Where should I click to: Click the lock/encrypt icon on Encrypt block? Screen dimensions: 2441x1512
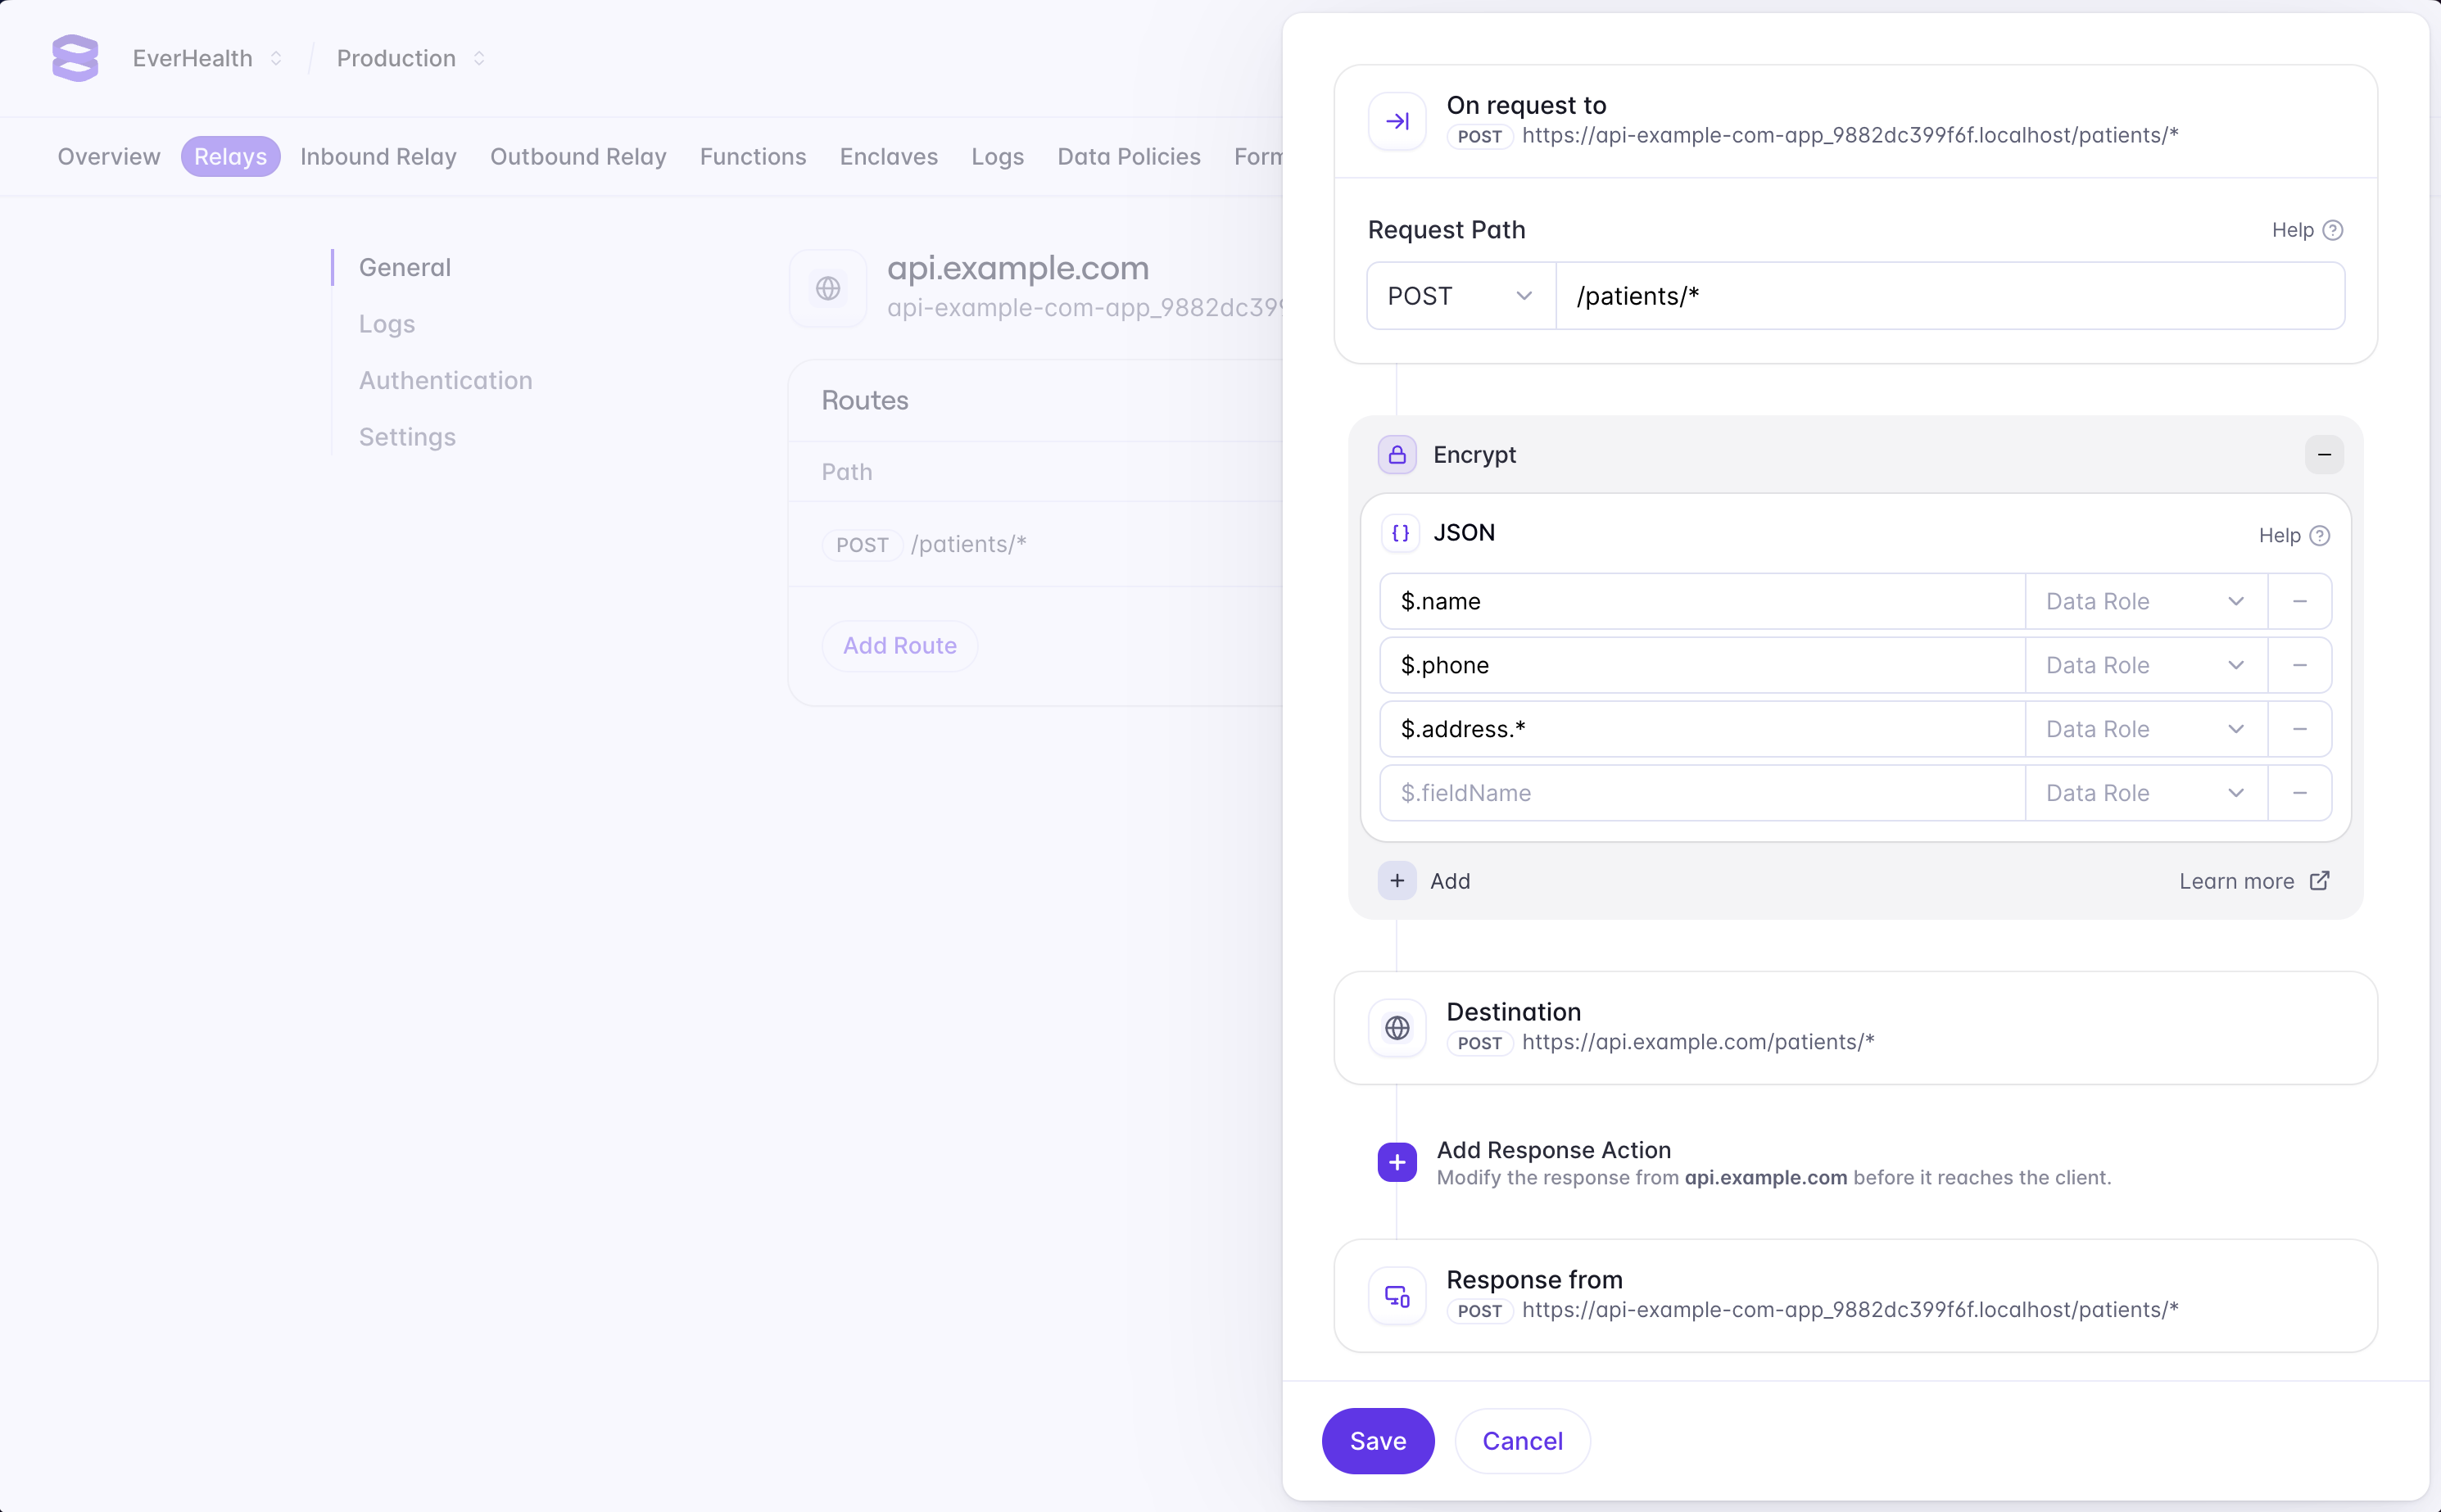click(x=1397, y=454)
